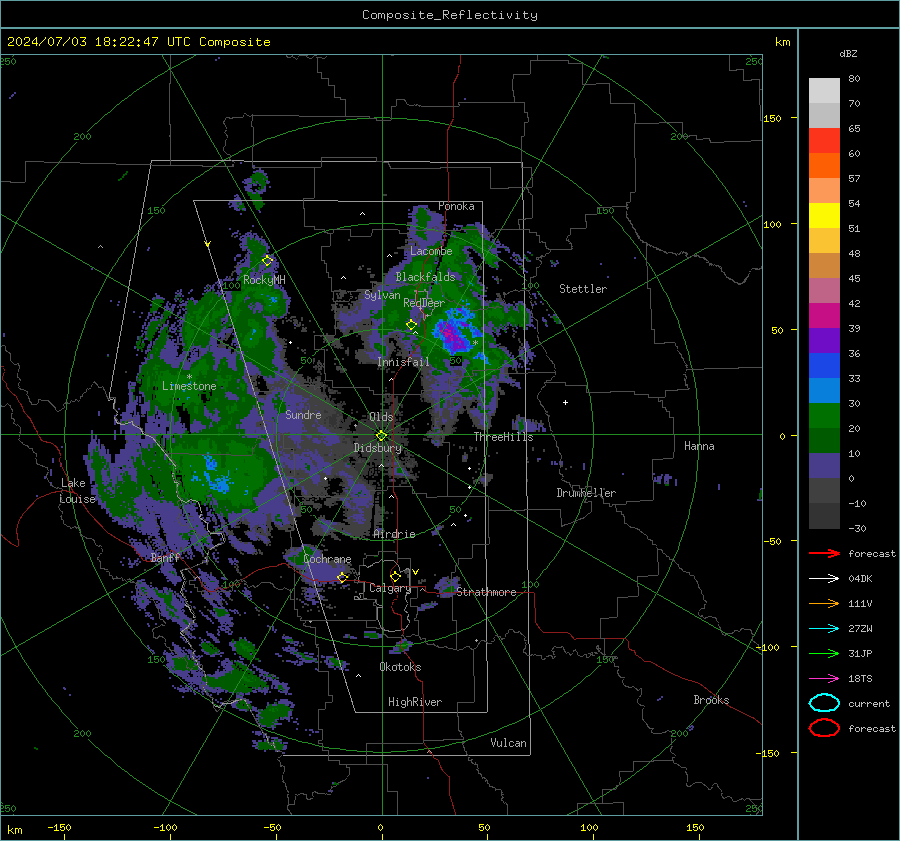Click the Didsbury town label

tap(378, 448)
